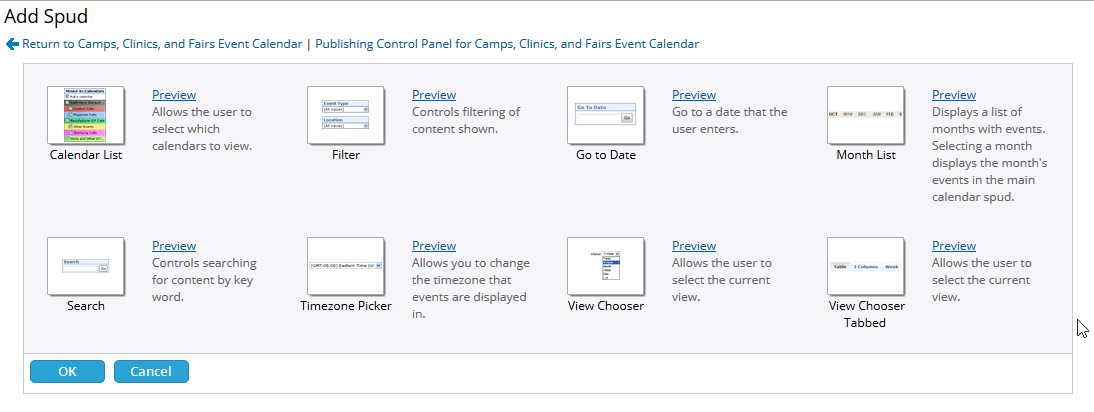The width and height of the screenshot is (1094, 412).
Task: Click the Cancel button
Action: [151, 372]
